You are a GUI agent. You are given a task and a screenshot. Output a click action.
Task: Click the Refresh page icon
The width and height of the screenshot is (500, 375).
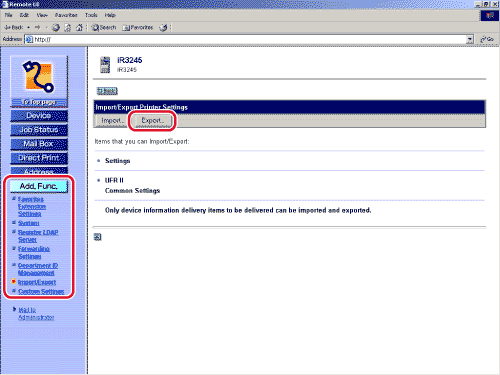tap(67, 28)
